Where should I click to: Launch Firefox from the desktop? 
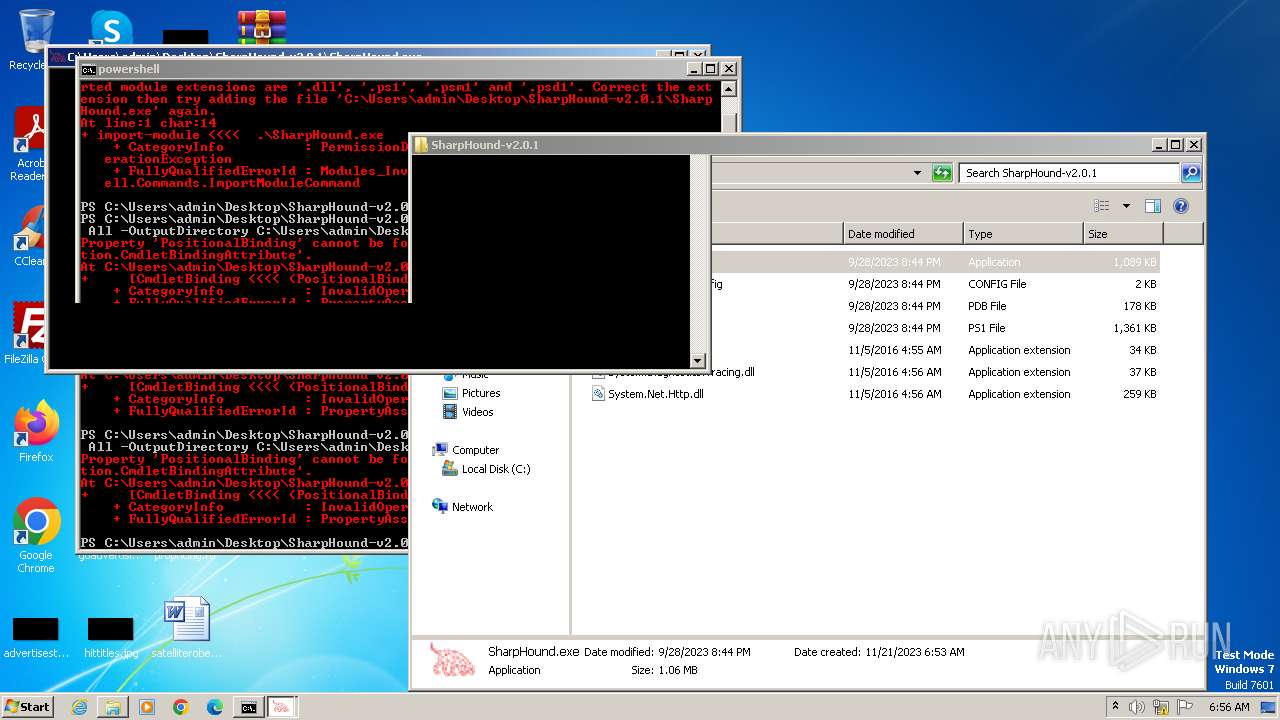[36, 432]
